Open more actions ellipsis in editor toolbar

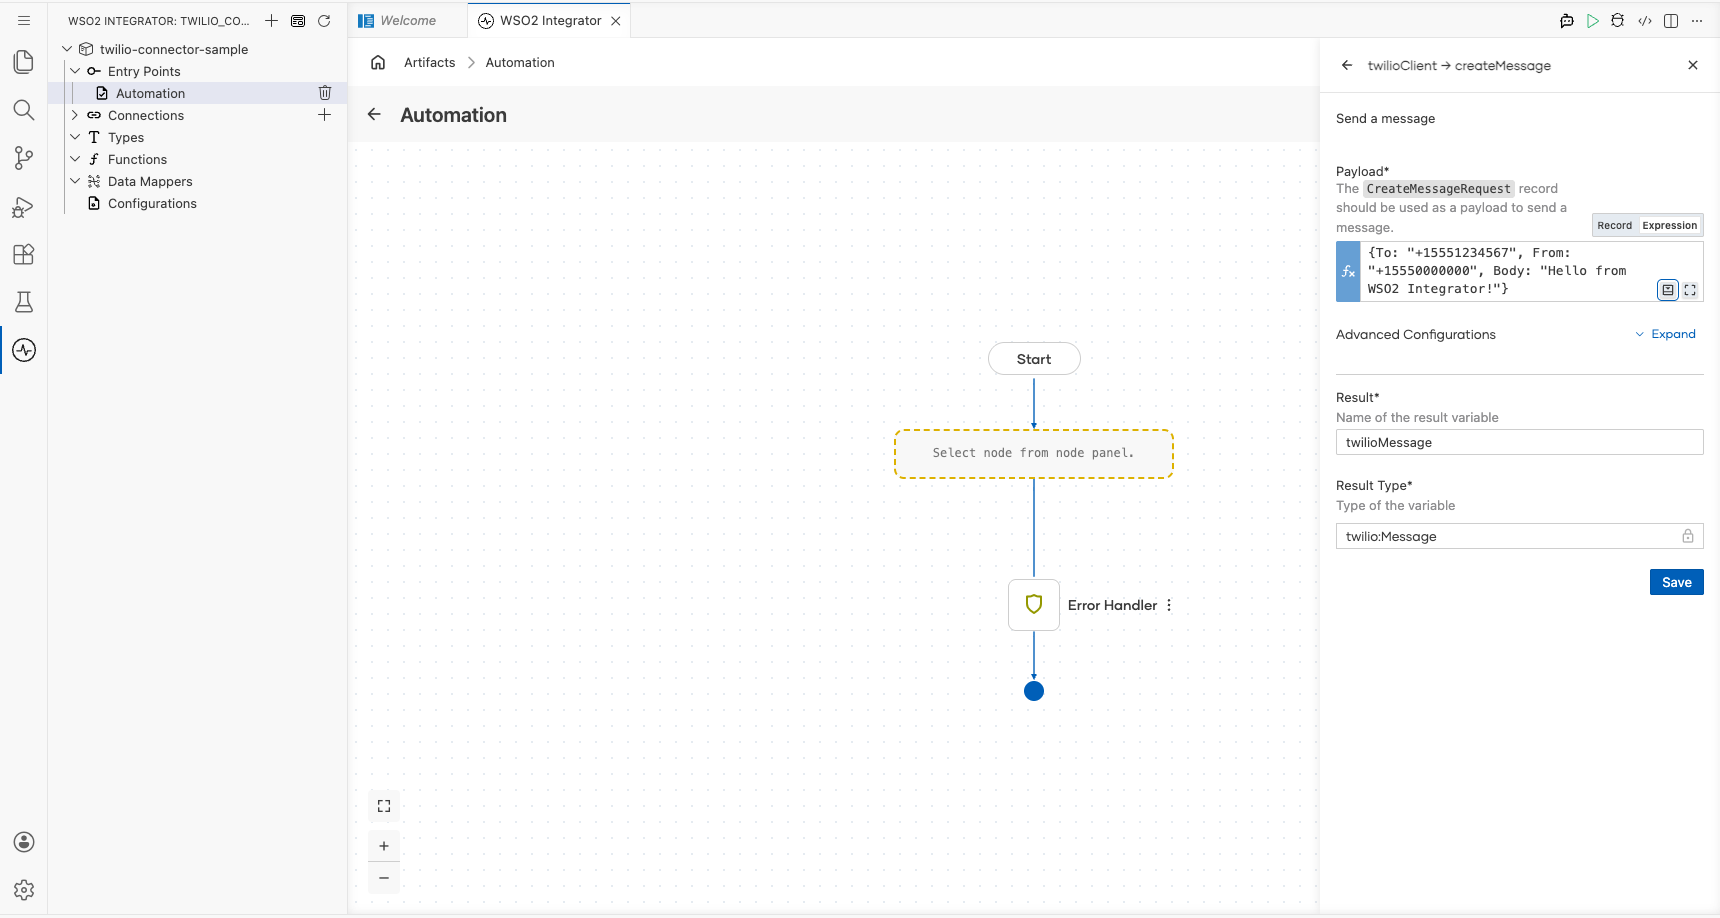[1697, 20]
